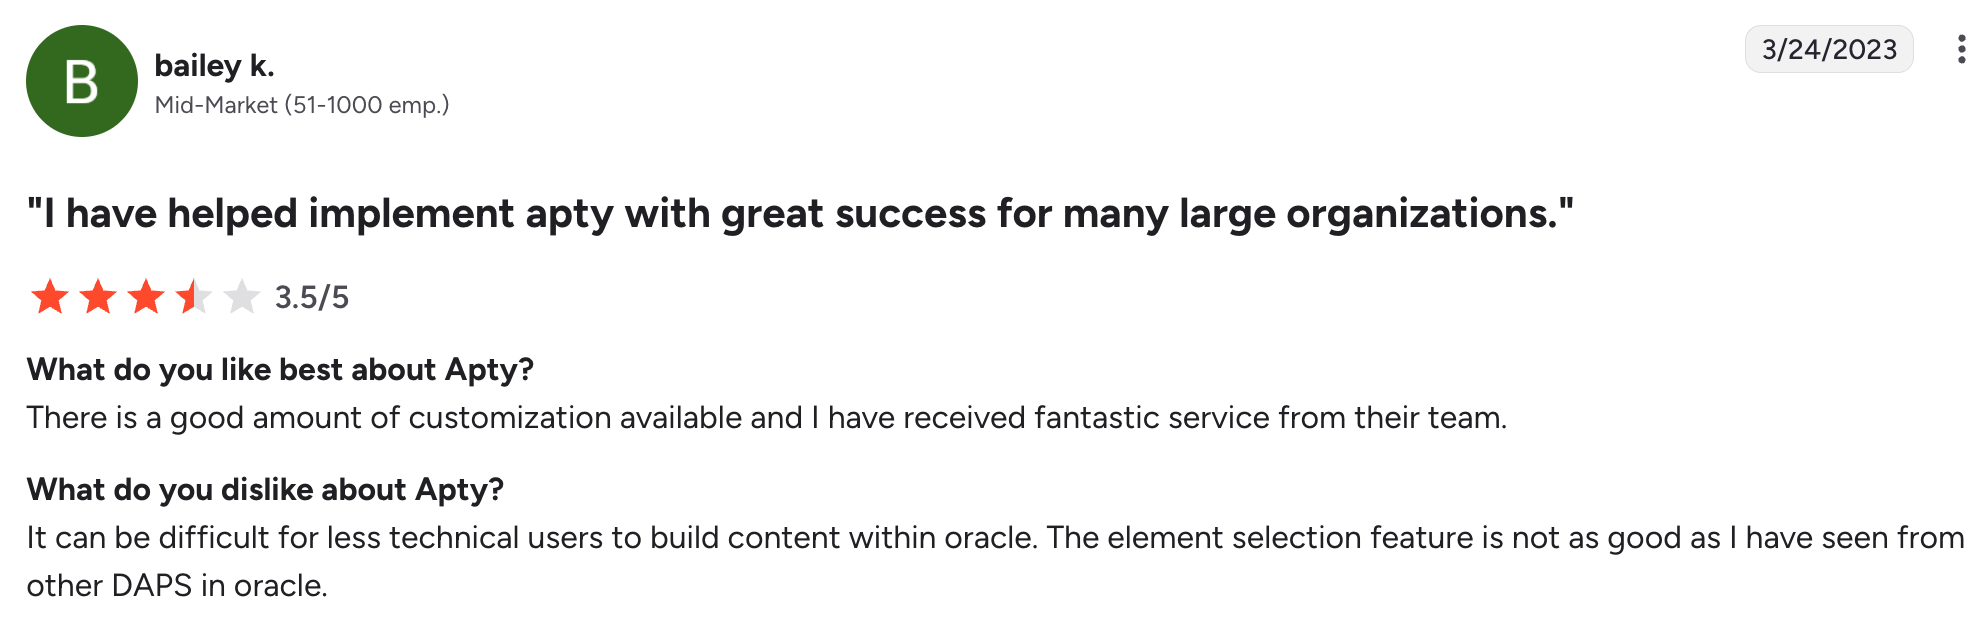Open reviewer profile bailey k.
1982x638 pixels.
click(x=214, y=66)
